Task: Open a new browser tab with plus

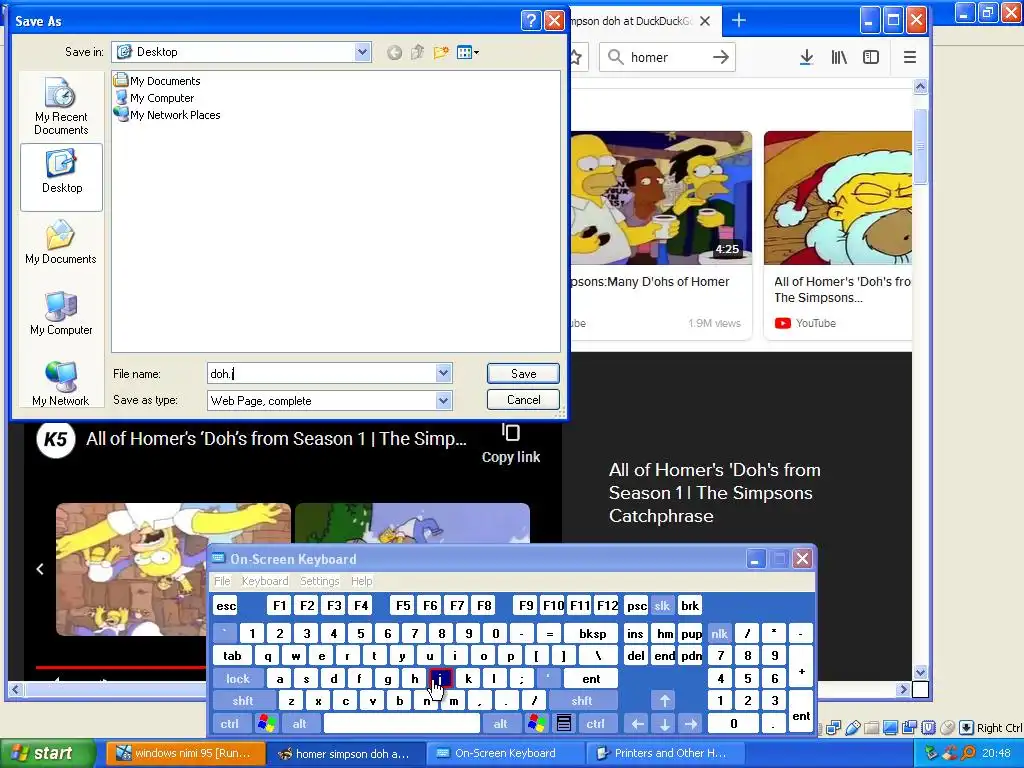Action: tap(739, 21)
